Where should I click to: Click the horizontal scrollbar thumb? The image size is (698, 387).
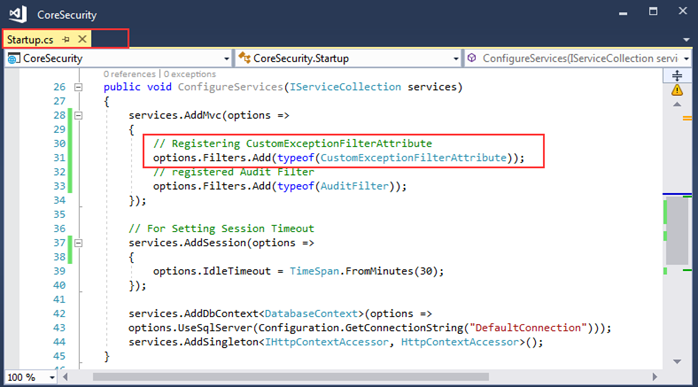tap(291, 377)
